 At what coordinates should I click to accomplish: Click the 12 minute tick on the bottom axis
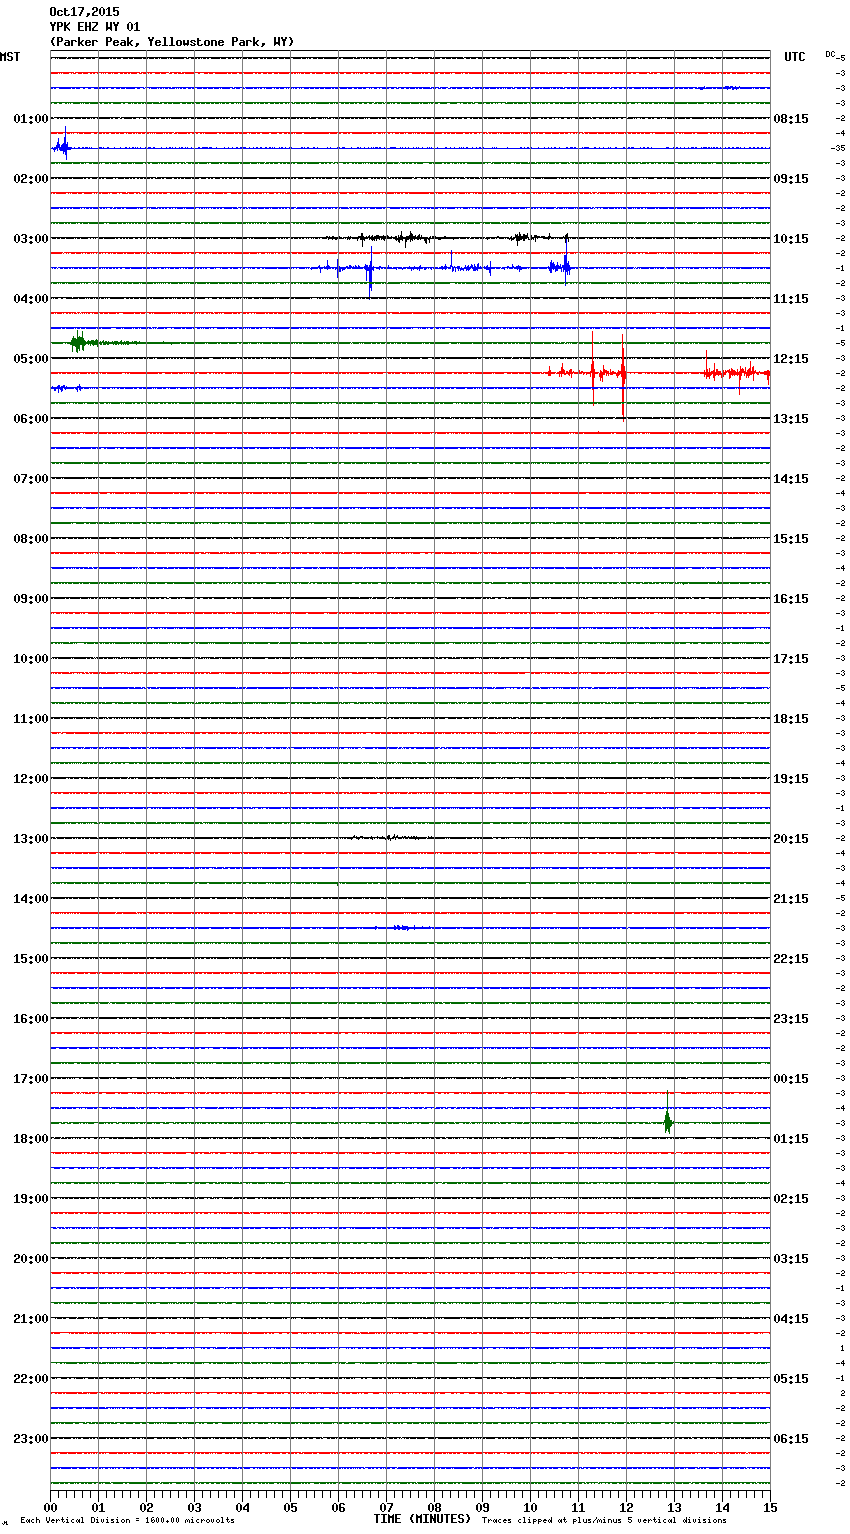pyautogui.click(x=626, y=1507)
